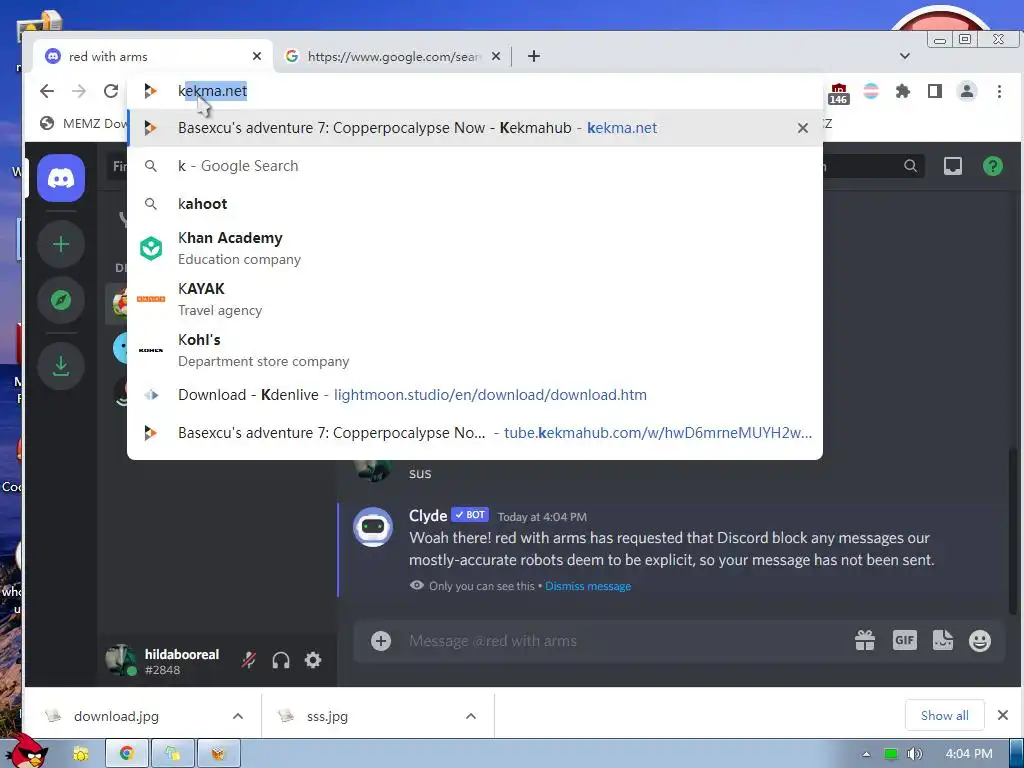
Task: Click Show all downloads button
Action: point(944,716)
